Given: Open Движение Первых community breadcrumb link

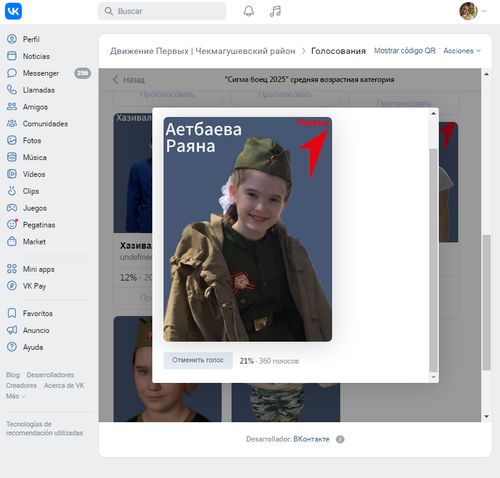Looking at the screenshot, I should 203,51.
